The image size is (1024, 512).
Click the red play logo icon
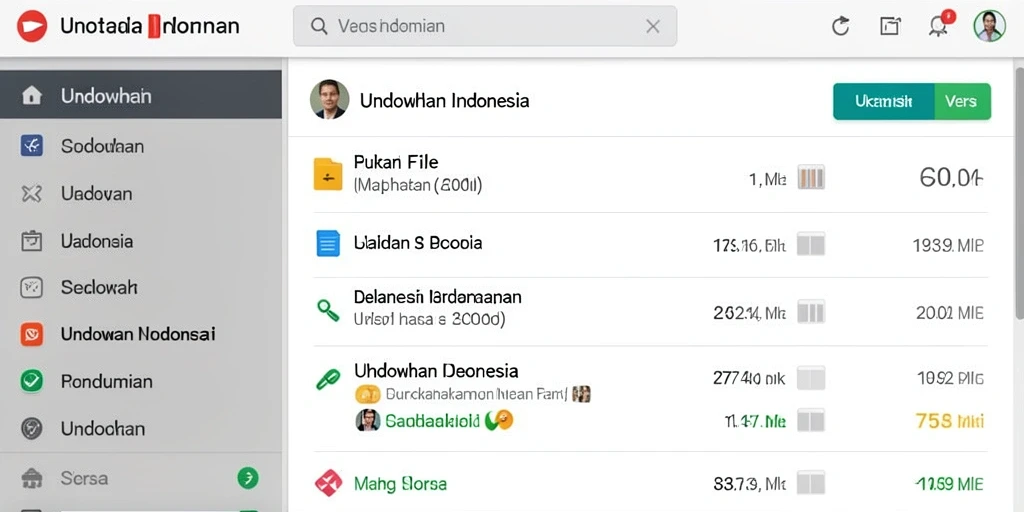[x=31, y=26]
